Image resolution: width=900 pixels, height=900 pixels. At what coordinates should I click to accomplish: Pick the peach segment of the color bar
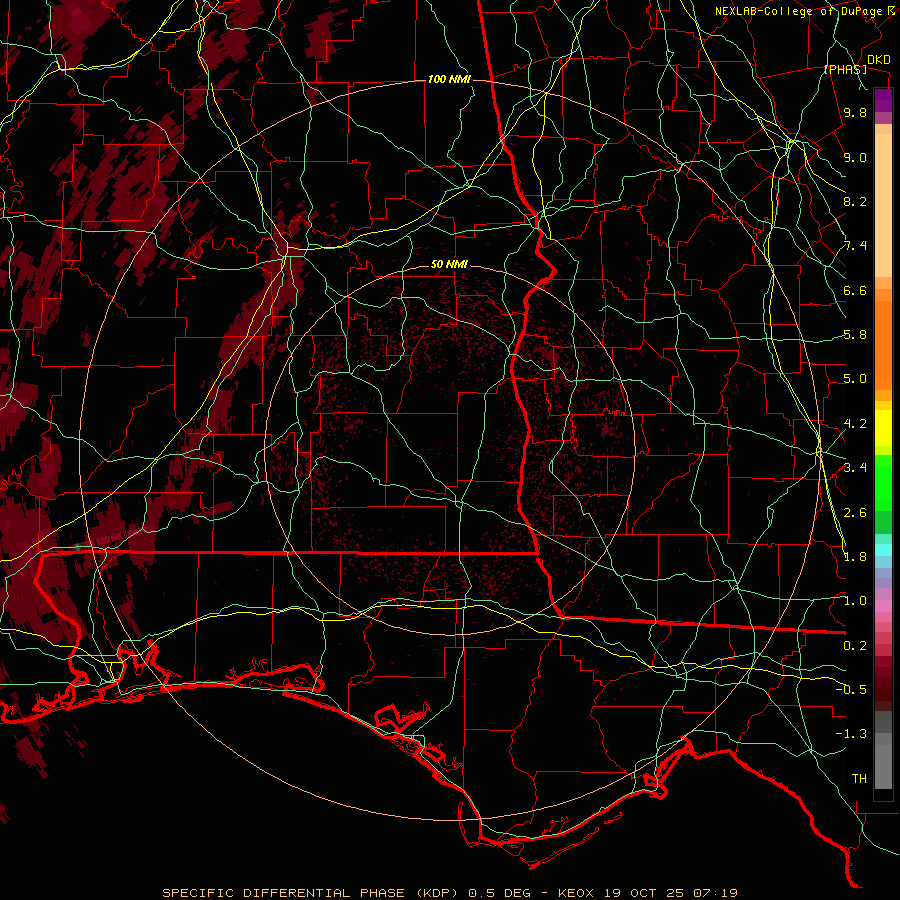(x=883, y=207)
